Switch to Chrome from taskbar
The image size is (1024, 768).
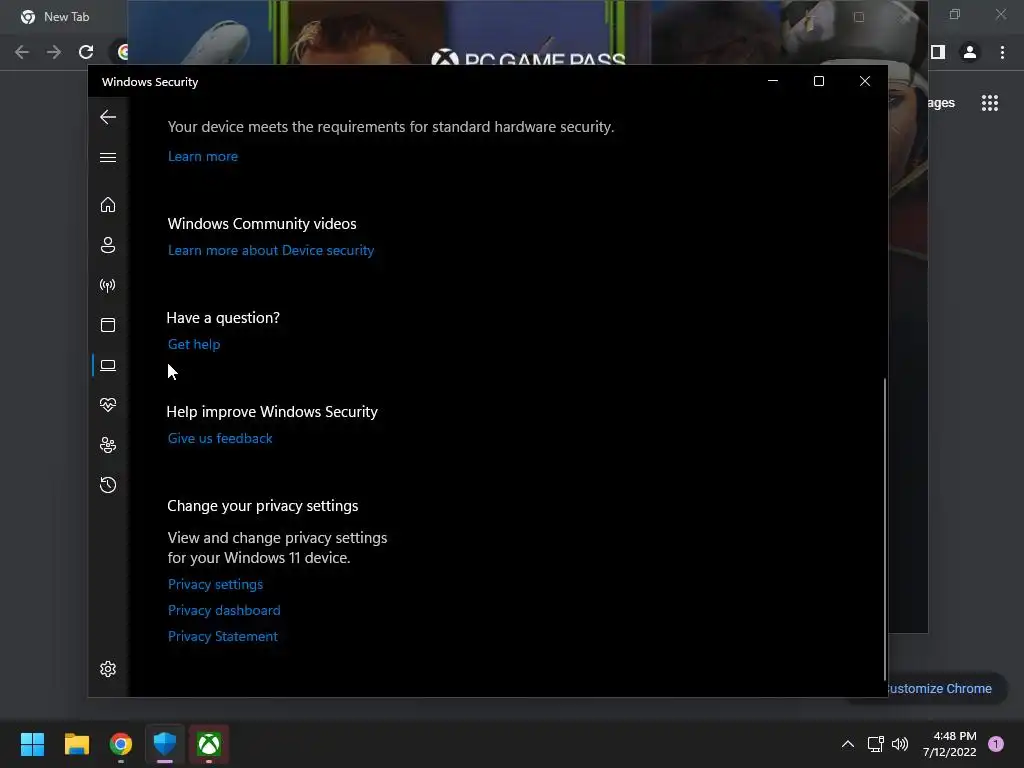[x=121, y=744]
